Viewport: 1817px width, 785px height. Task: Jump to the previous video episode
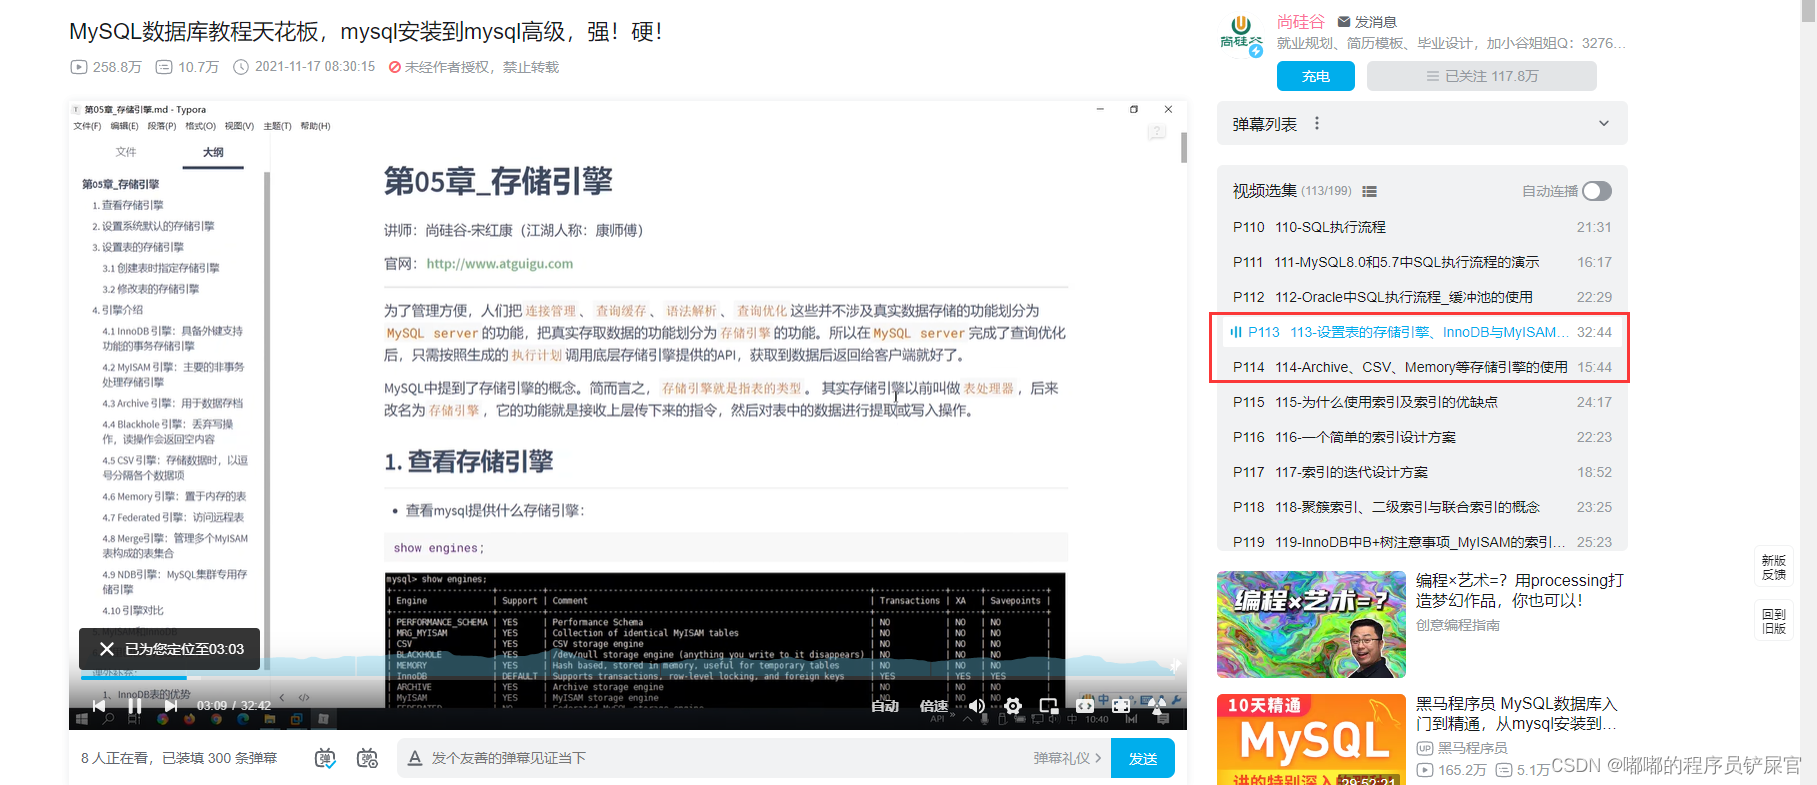click(x=99, y=705)
